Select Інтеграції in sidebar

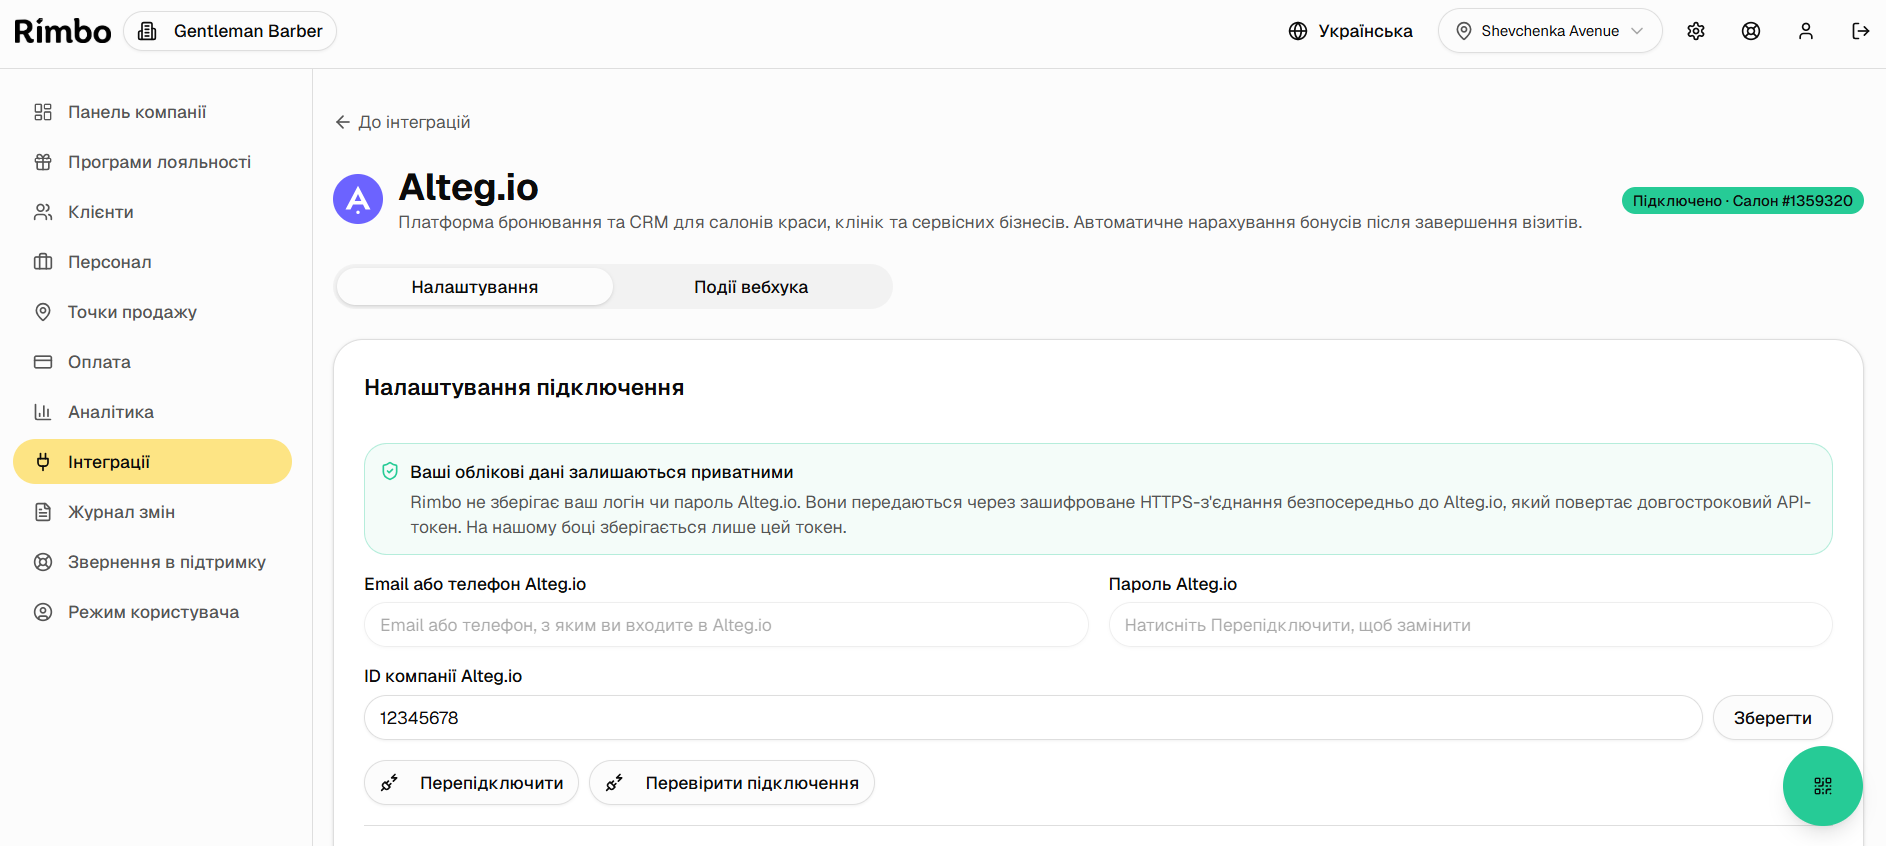pos(152,462)
